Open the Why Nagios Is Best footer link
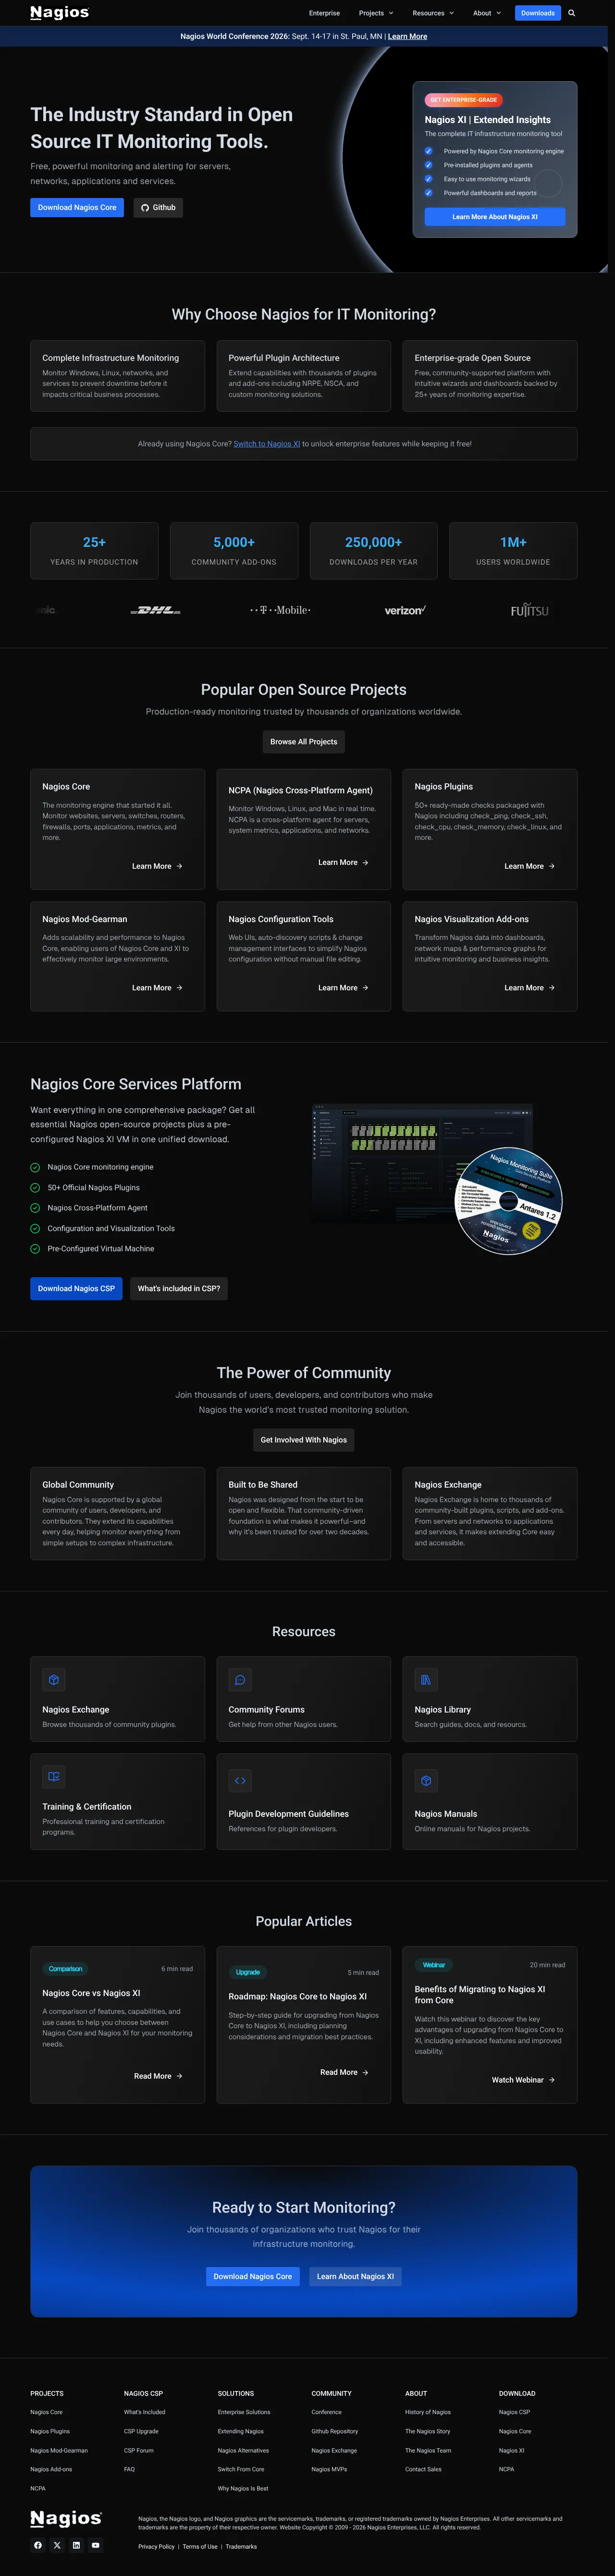 (243, 2488)
